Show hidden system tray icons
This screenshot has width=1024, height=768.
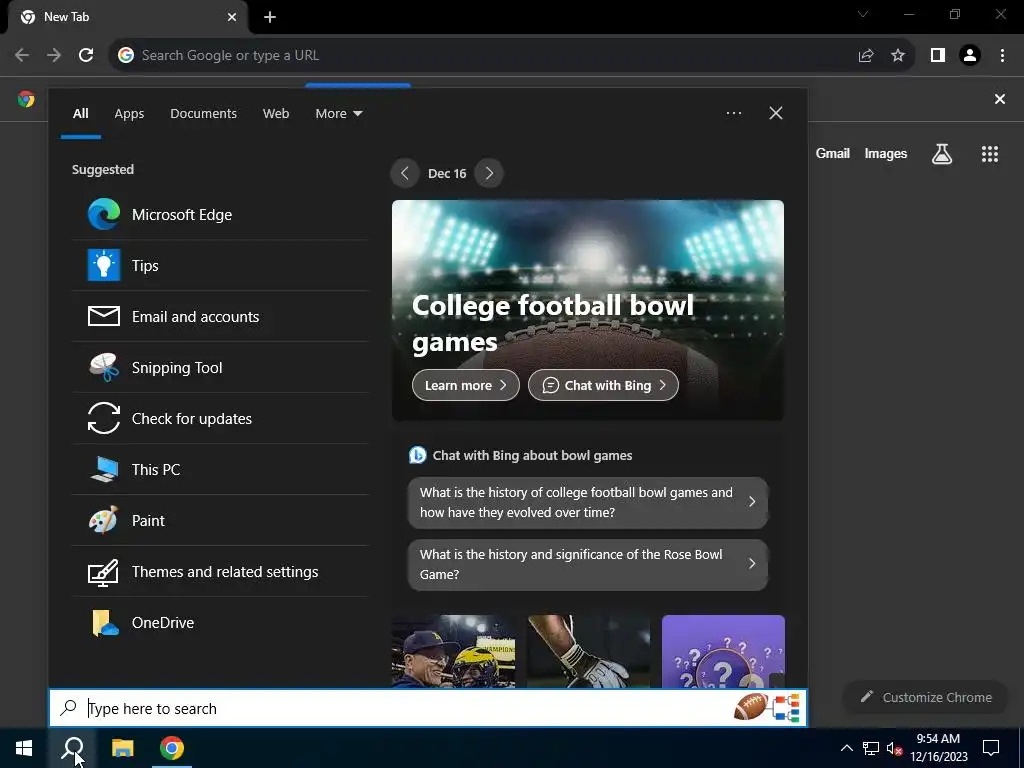(x=846, y=748)
